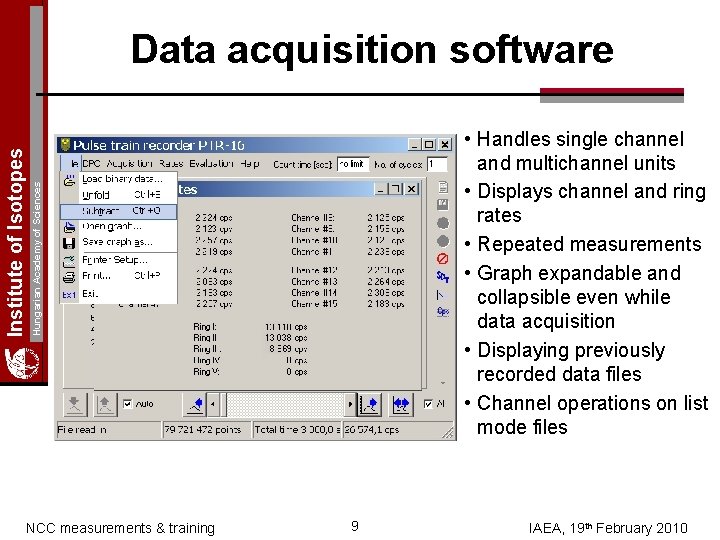Click the horizontal scrollbar left arrow
Image resolution: width=720 pixels, height=540 pixels.
pyautogui.click(x=213, y=405)
